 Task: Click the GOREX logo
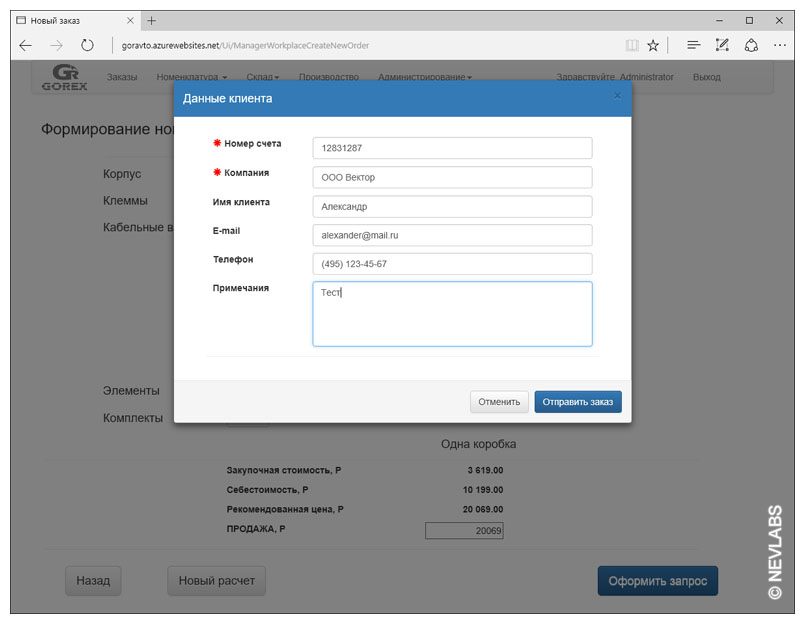65,77
